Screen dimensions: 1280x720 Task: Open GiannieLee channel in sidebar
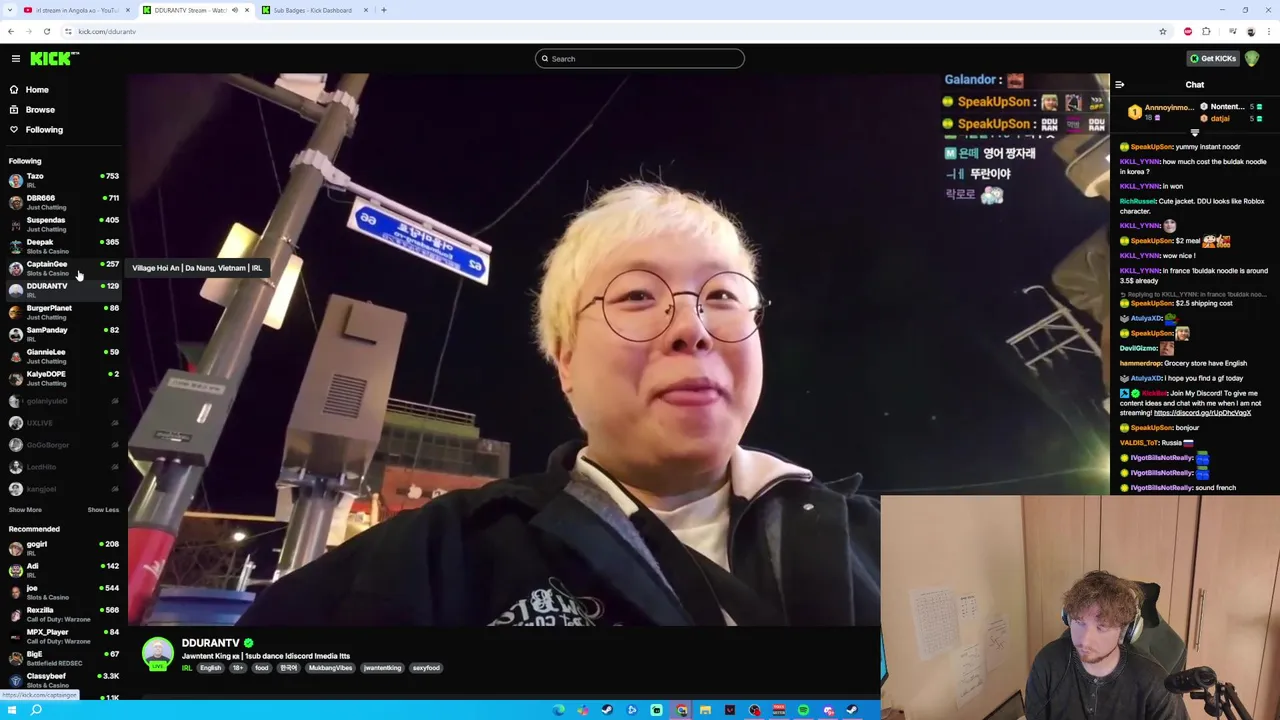tap(62, 356)
